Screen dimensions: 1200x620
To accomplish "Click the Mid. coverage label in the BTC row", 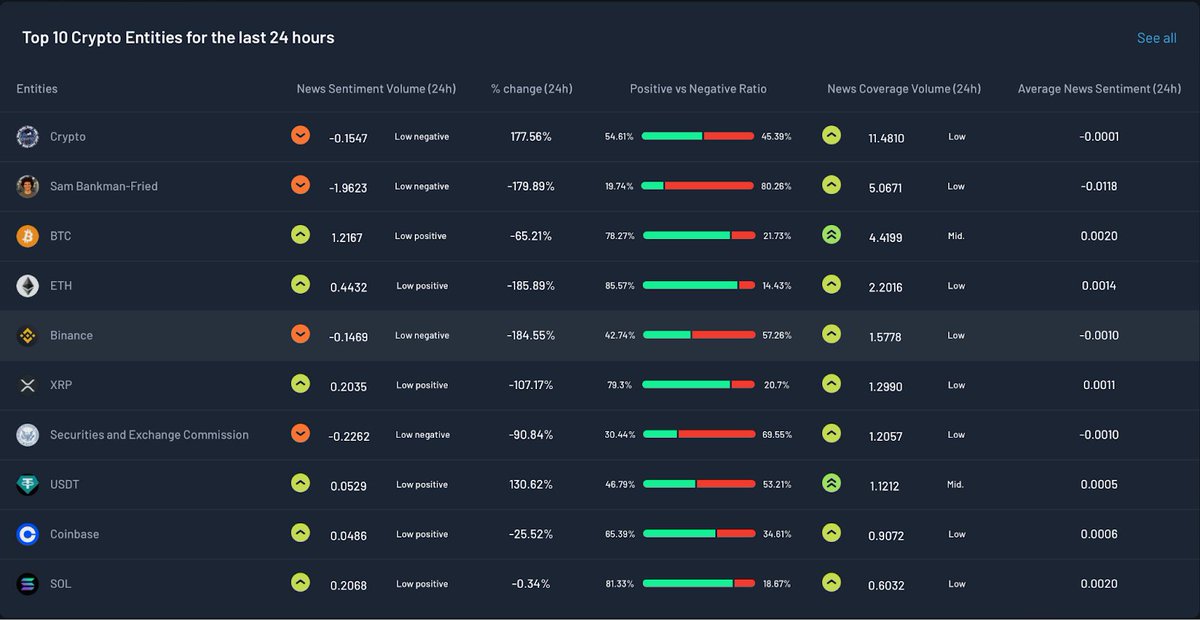I will (955, 236).
